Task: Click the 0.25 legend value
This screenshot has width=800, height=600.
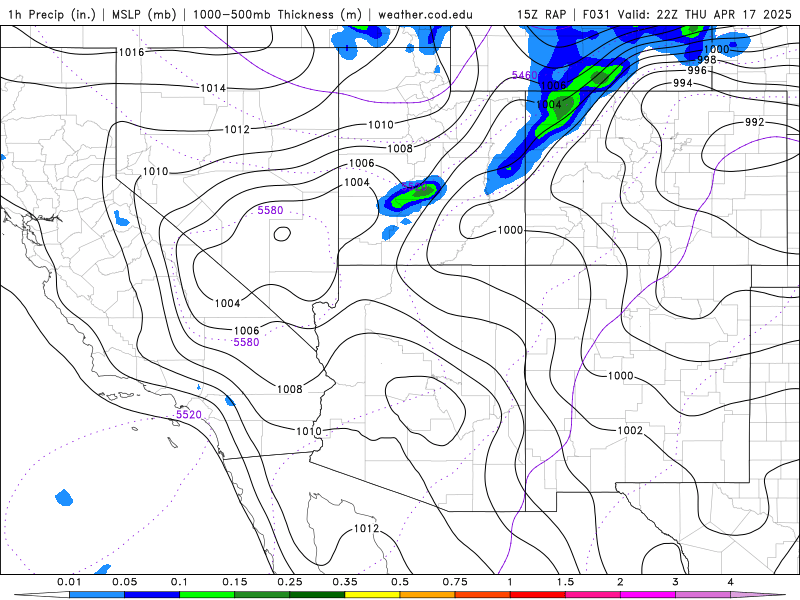Action: click(x=290, y=582)
